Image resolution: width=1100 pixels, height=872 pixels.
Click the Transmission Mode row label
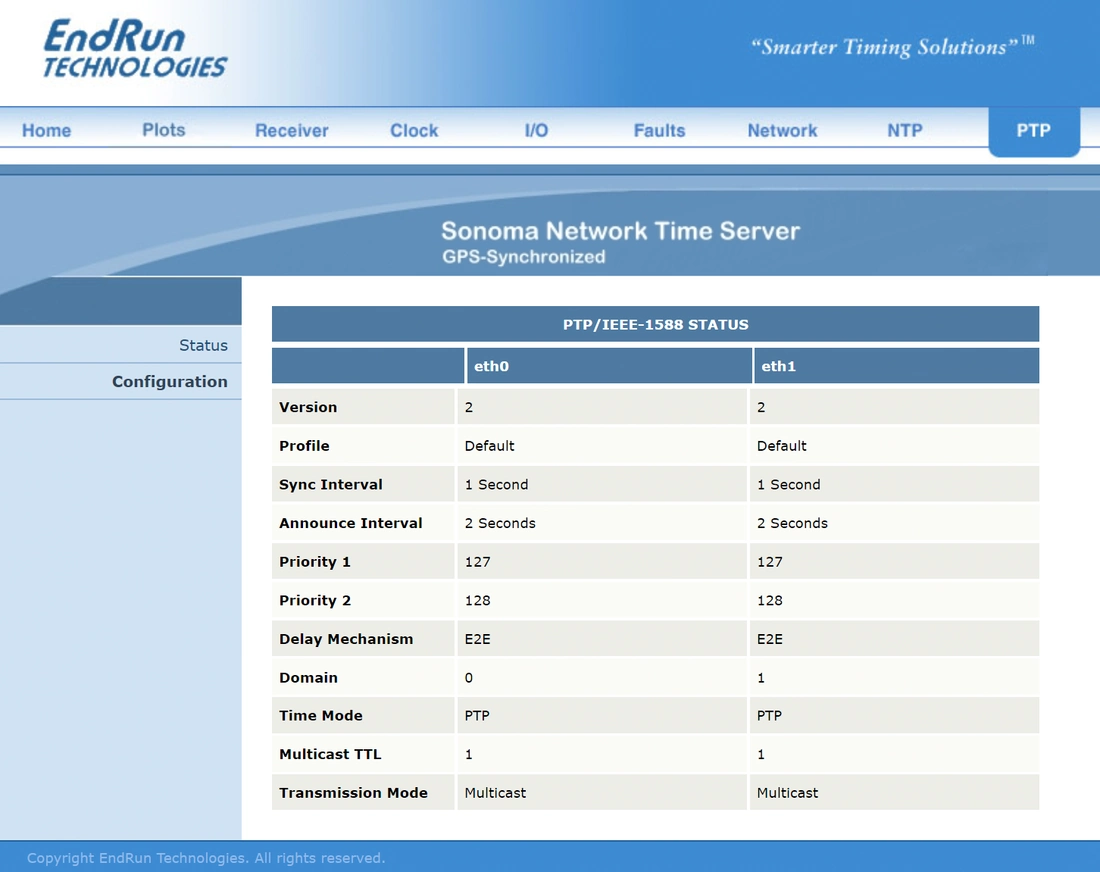pyautogui.click(x=353, y=793)
